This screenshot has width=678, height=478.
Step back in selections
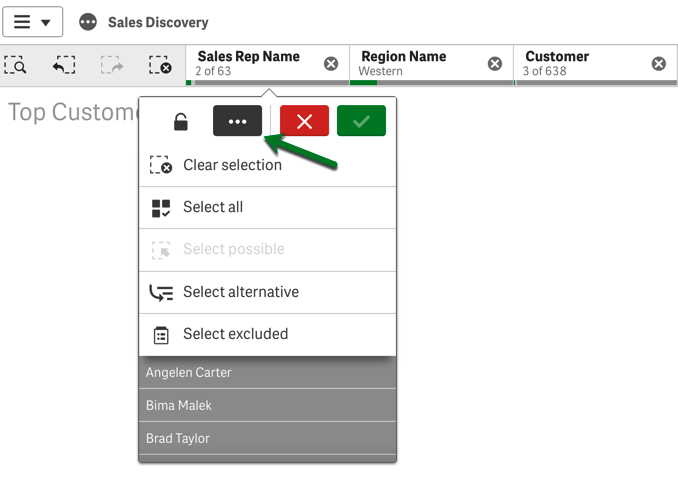(64, 65)
